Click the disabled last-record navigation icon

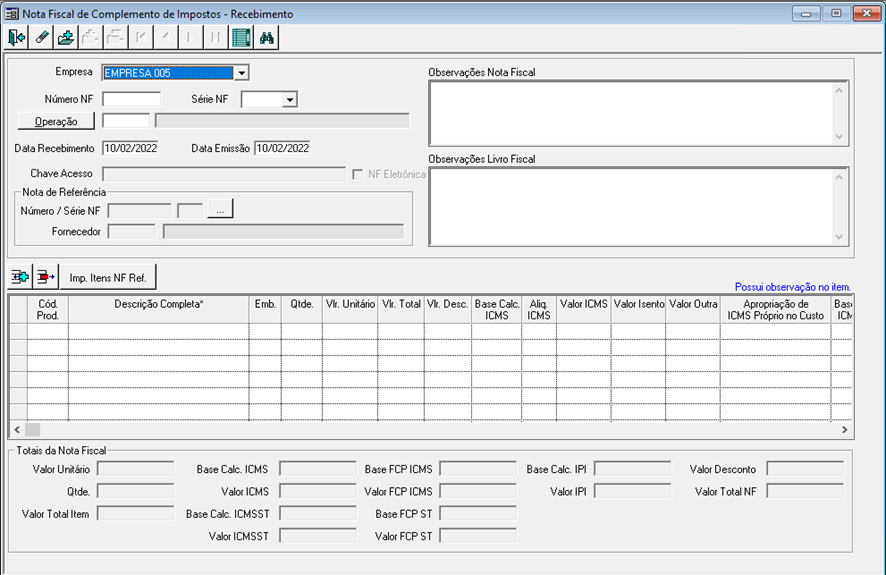pos(215,38)
